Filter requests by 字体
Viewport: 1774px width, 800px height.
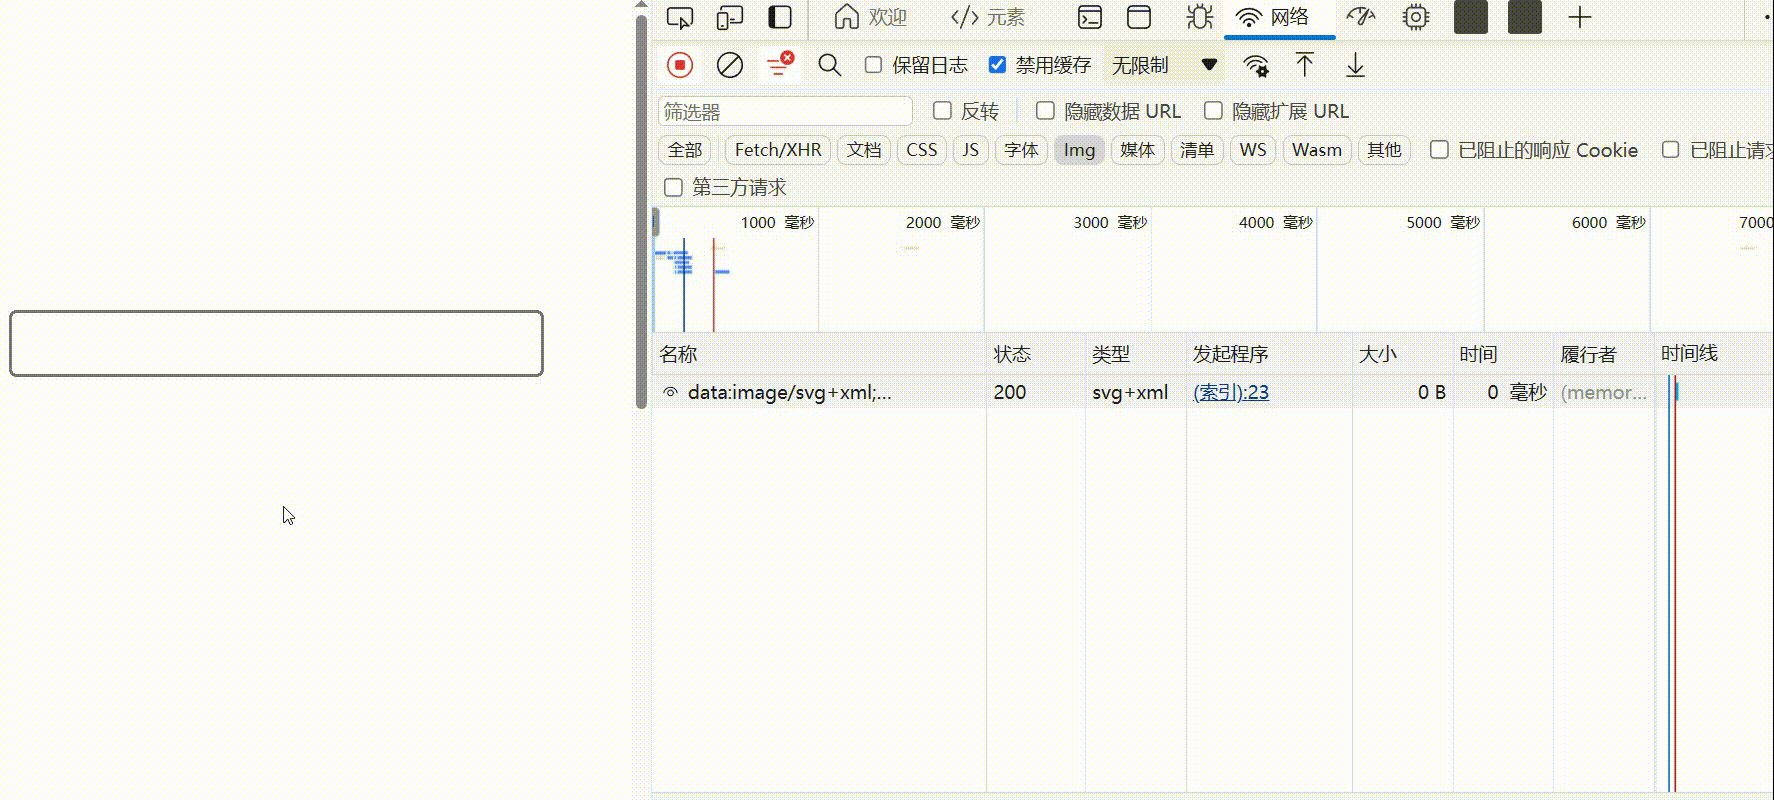point(1021,150)
